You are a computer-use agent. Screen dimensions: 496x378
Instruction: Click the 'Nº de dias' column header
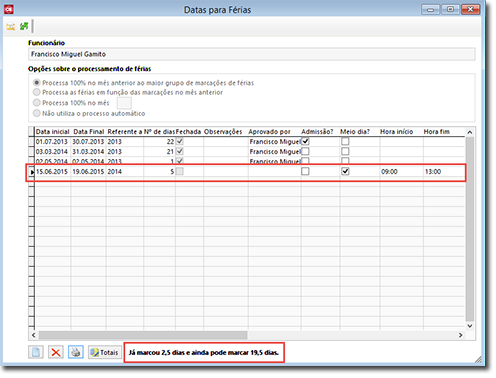(159, 132)
